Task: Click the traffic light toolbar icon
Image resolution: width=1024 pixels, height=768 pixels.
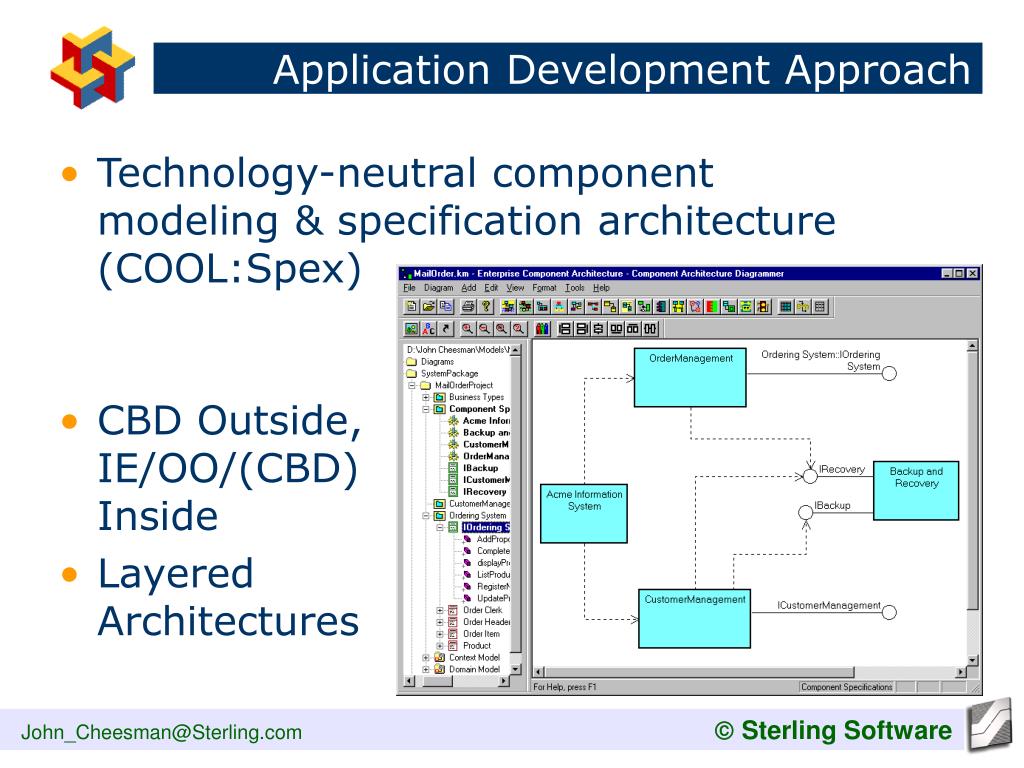Action: click(x=763, y=306)
